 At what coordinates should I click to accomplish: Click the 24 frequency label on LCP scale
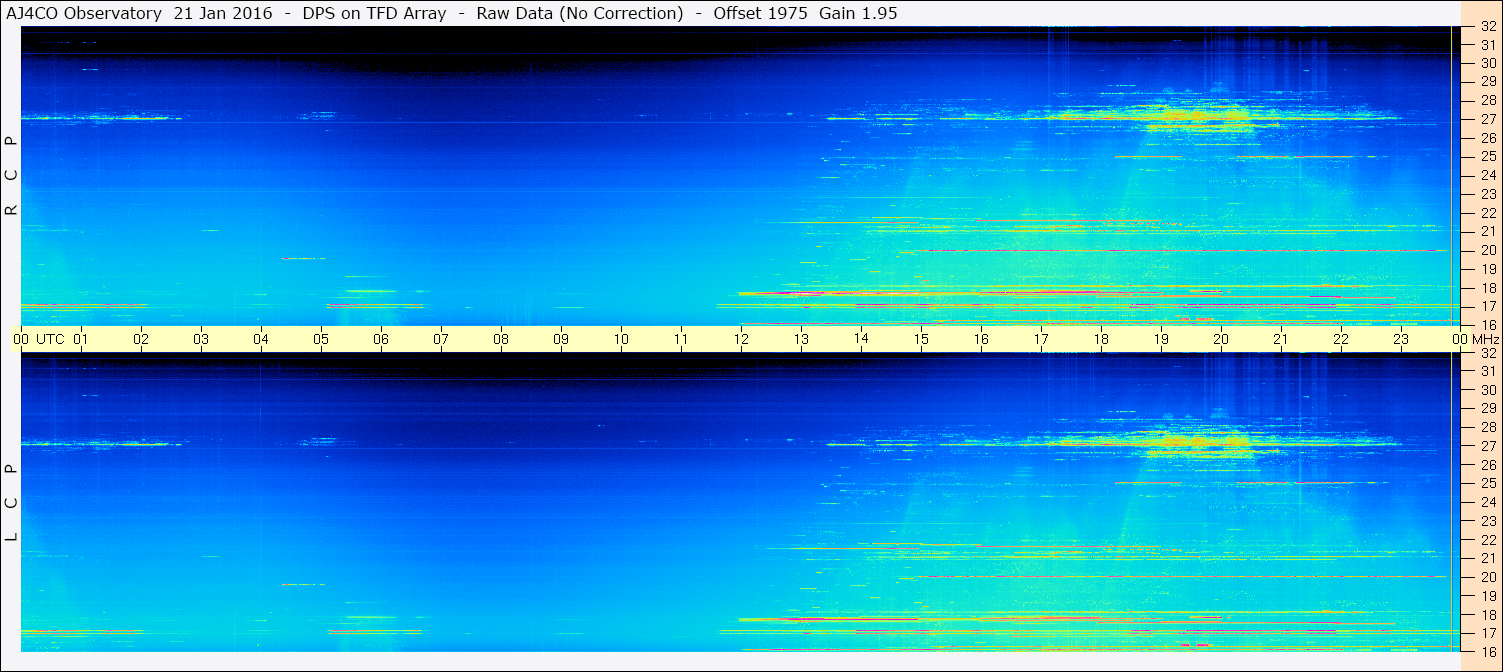(x=1487, y=502)
